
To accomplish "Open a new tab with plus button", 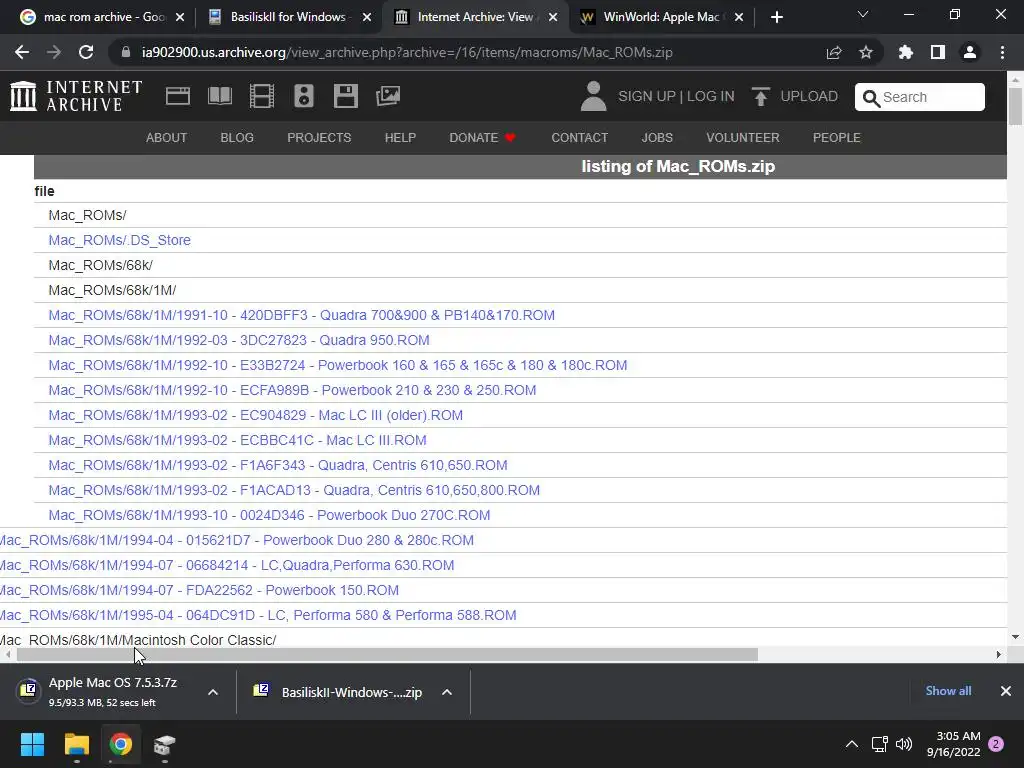I will coord(776,17).
